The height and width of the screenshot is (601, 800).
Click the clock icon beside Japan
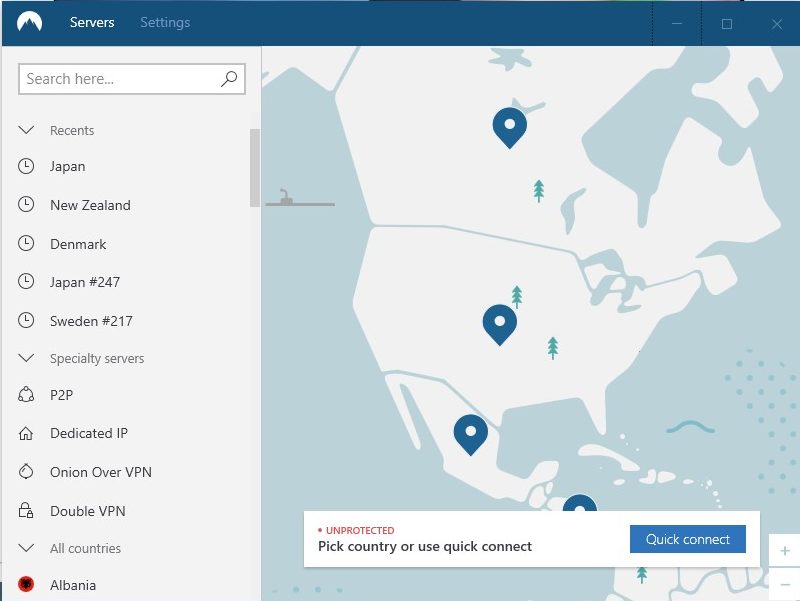point(26,166)
